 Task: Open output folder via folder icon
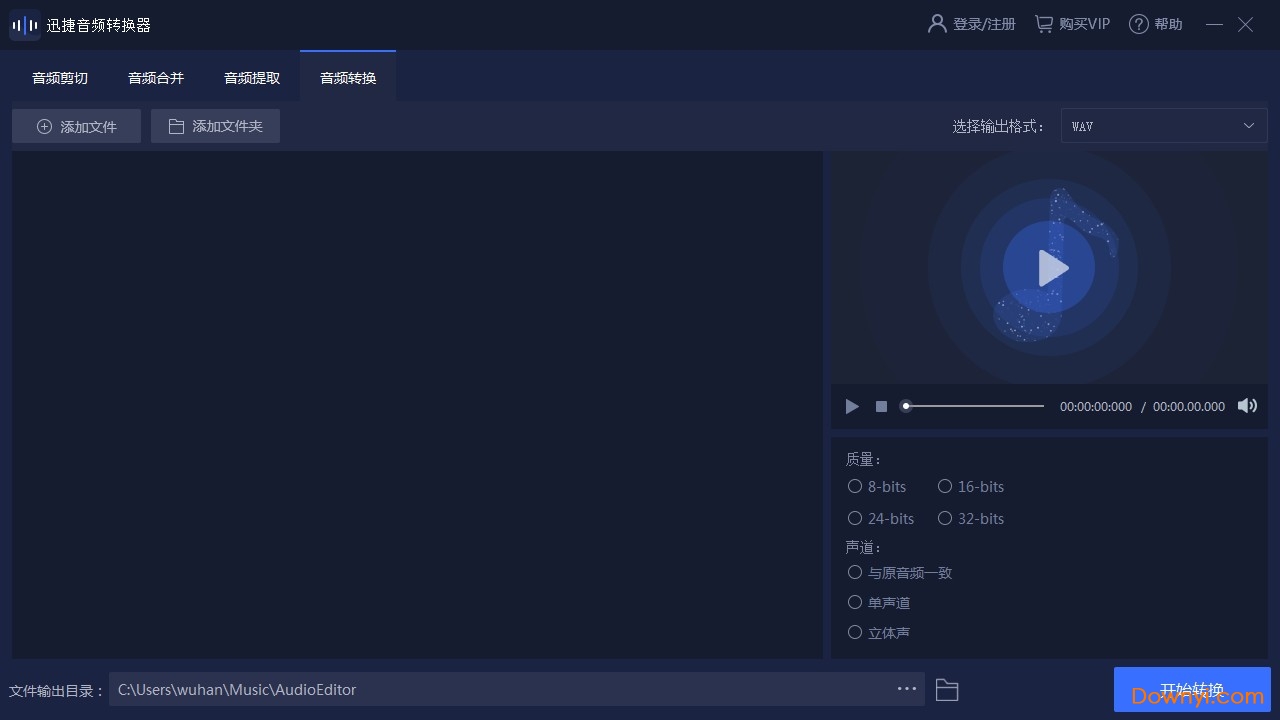[x=947, y=690]
